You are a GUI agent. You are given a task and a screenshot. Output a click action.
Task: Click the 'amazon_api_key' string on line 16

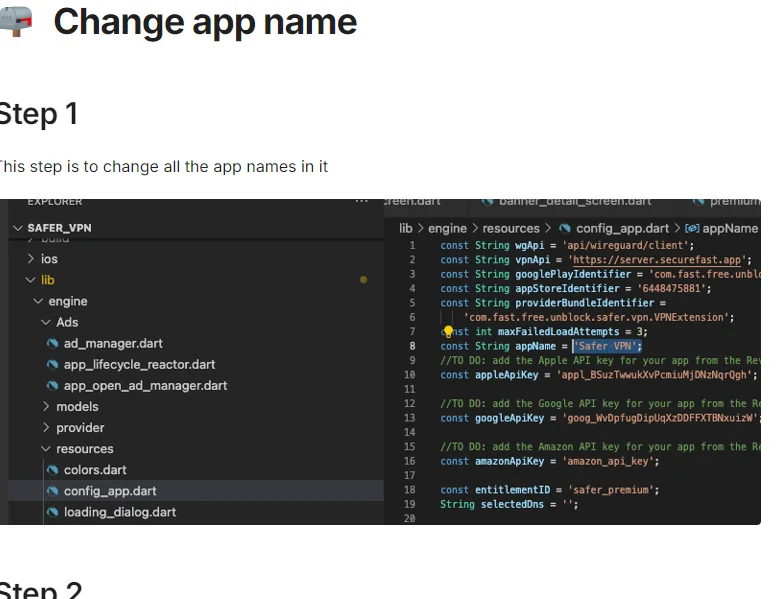tap(607, 461)
